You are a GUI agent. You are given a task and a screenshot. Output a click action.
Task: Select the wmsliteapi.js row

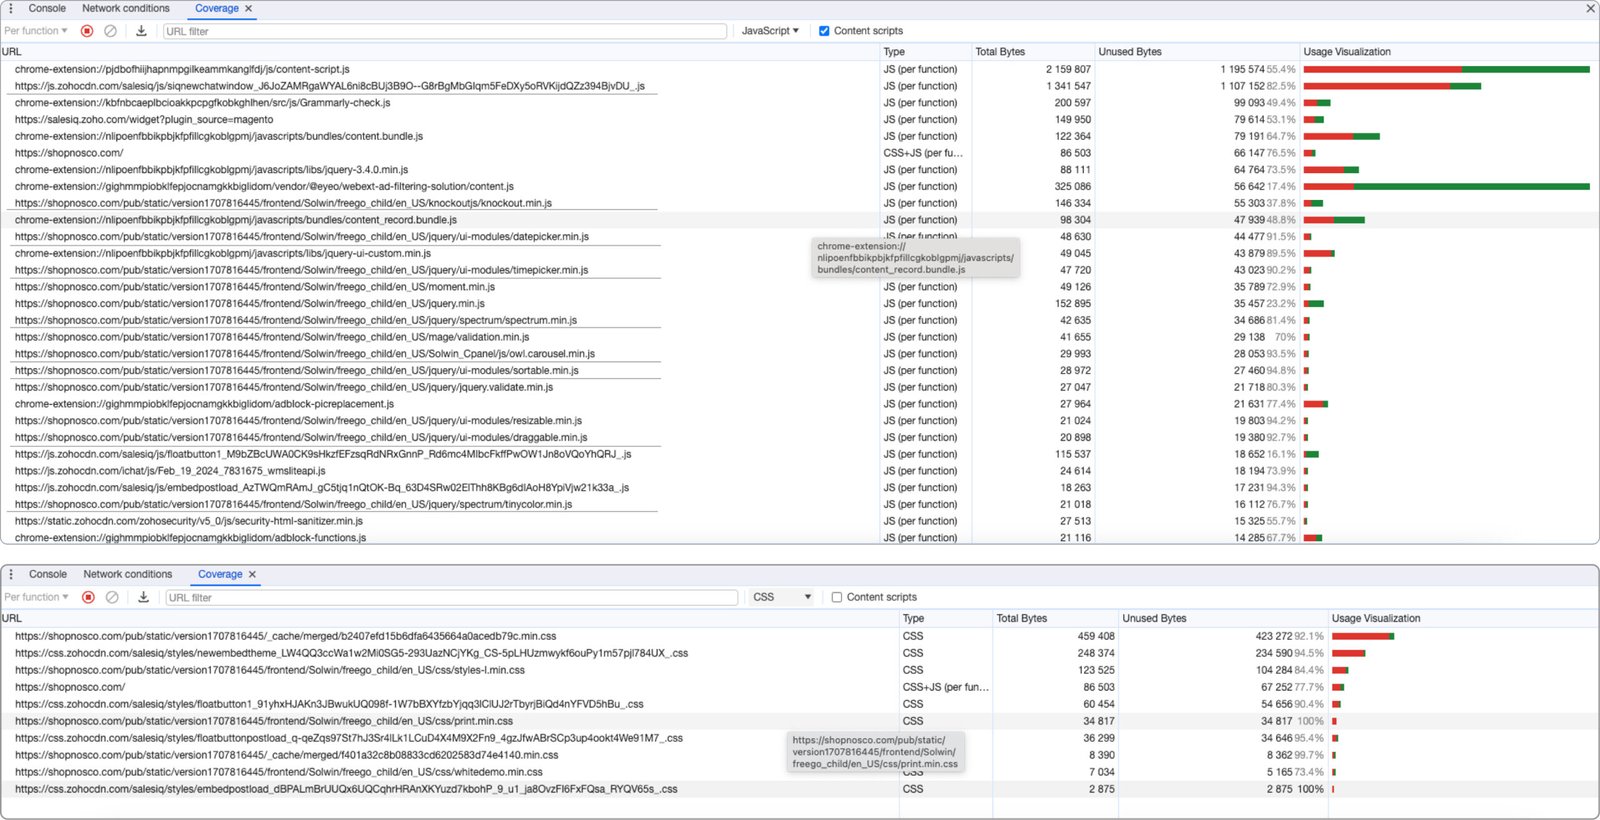pos(800,471)
